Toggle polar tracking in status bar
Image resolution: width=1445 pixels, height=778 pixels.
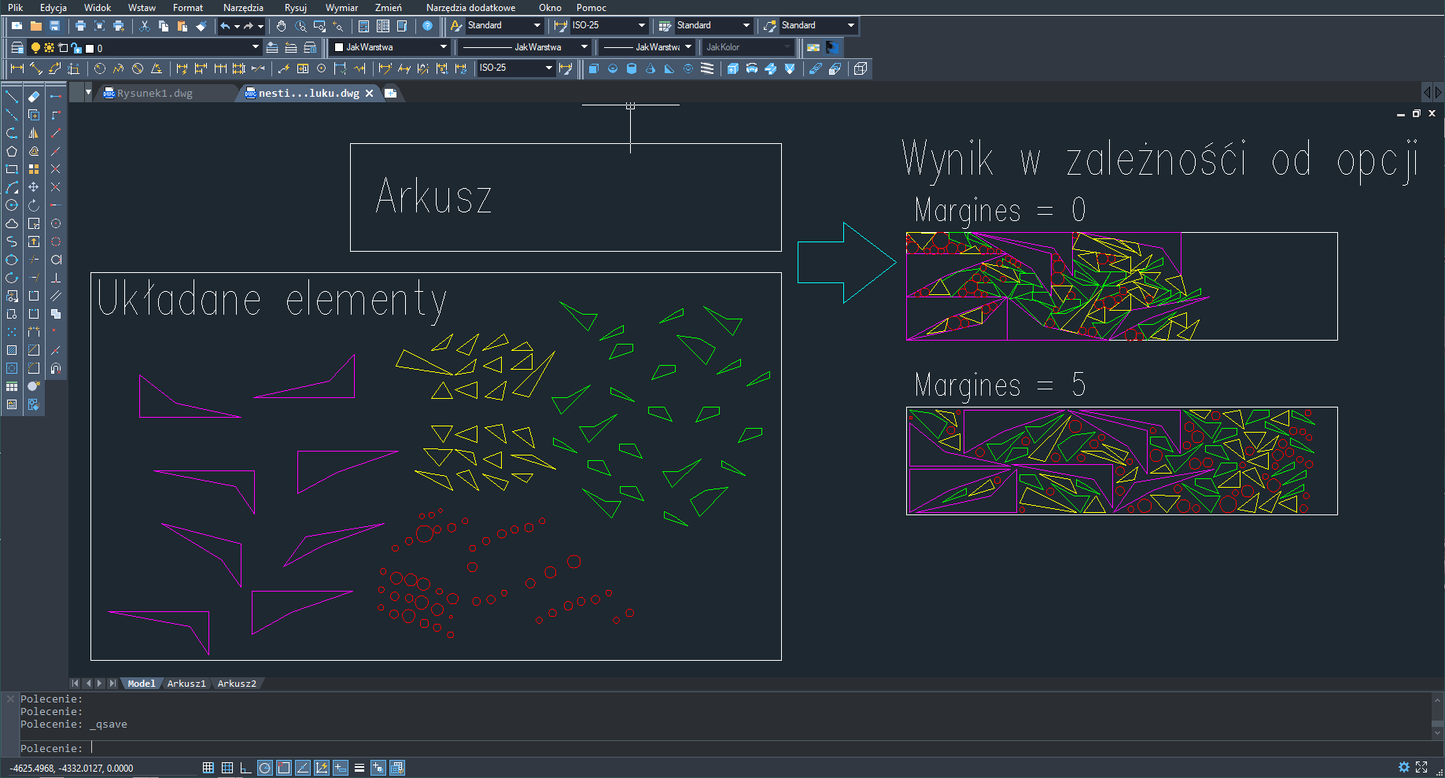pyautogui.click(x=265, y=768)
